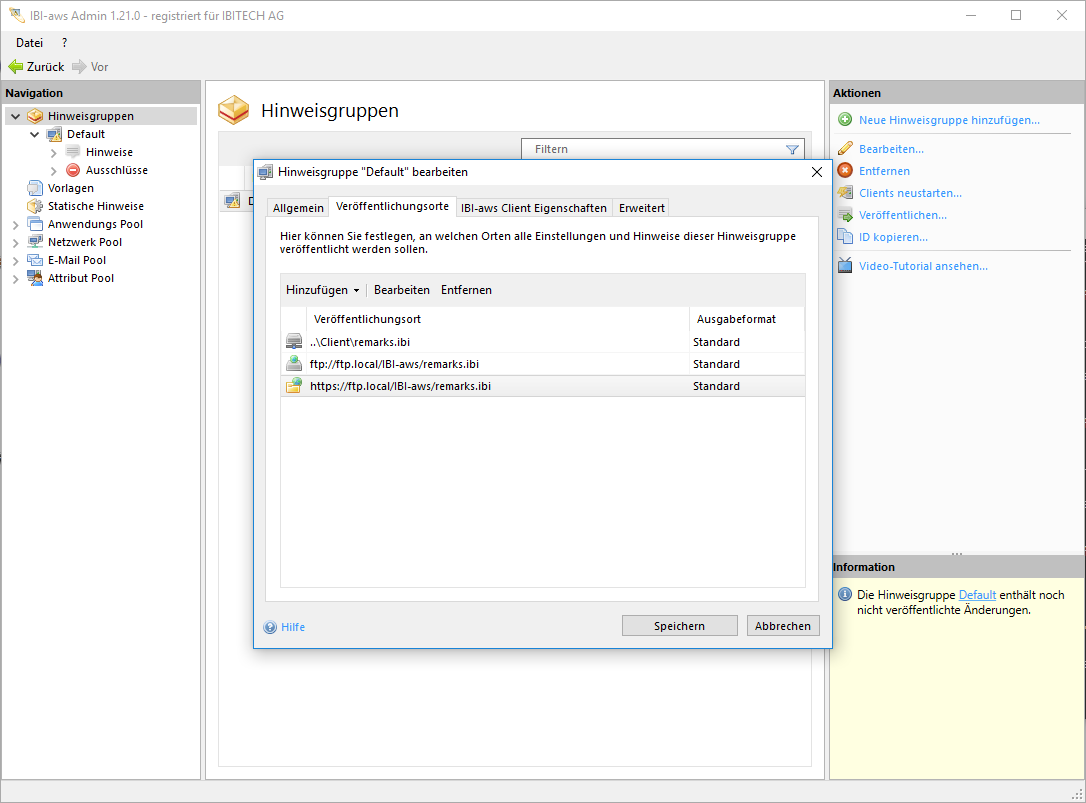Expand the Anwendungs Pool tree node

[x=15, y=224]
